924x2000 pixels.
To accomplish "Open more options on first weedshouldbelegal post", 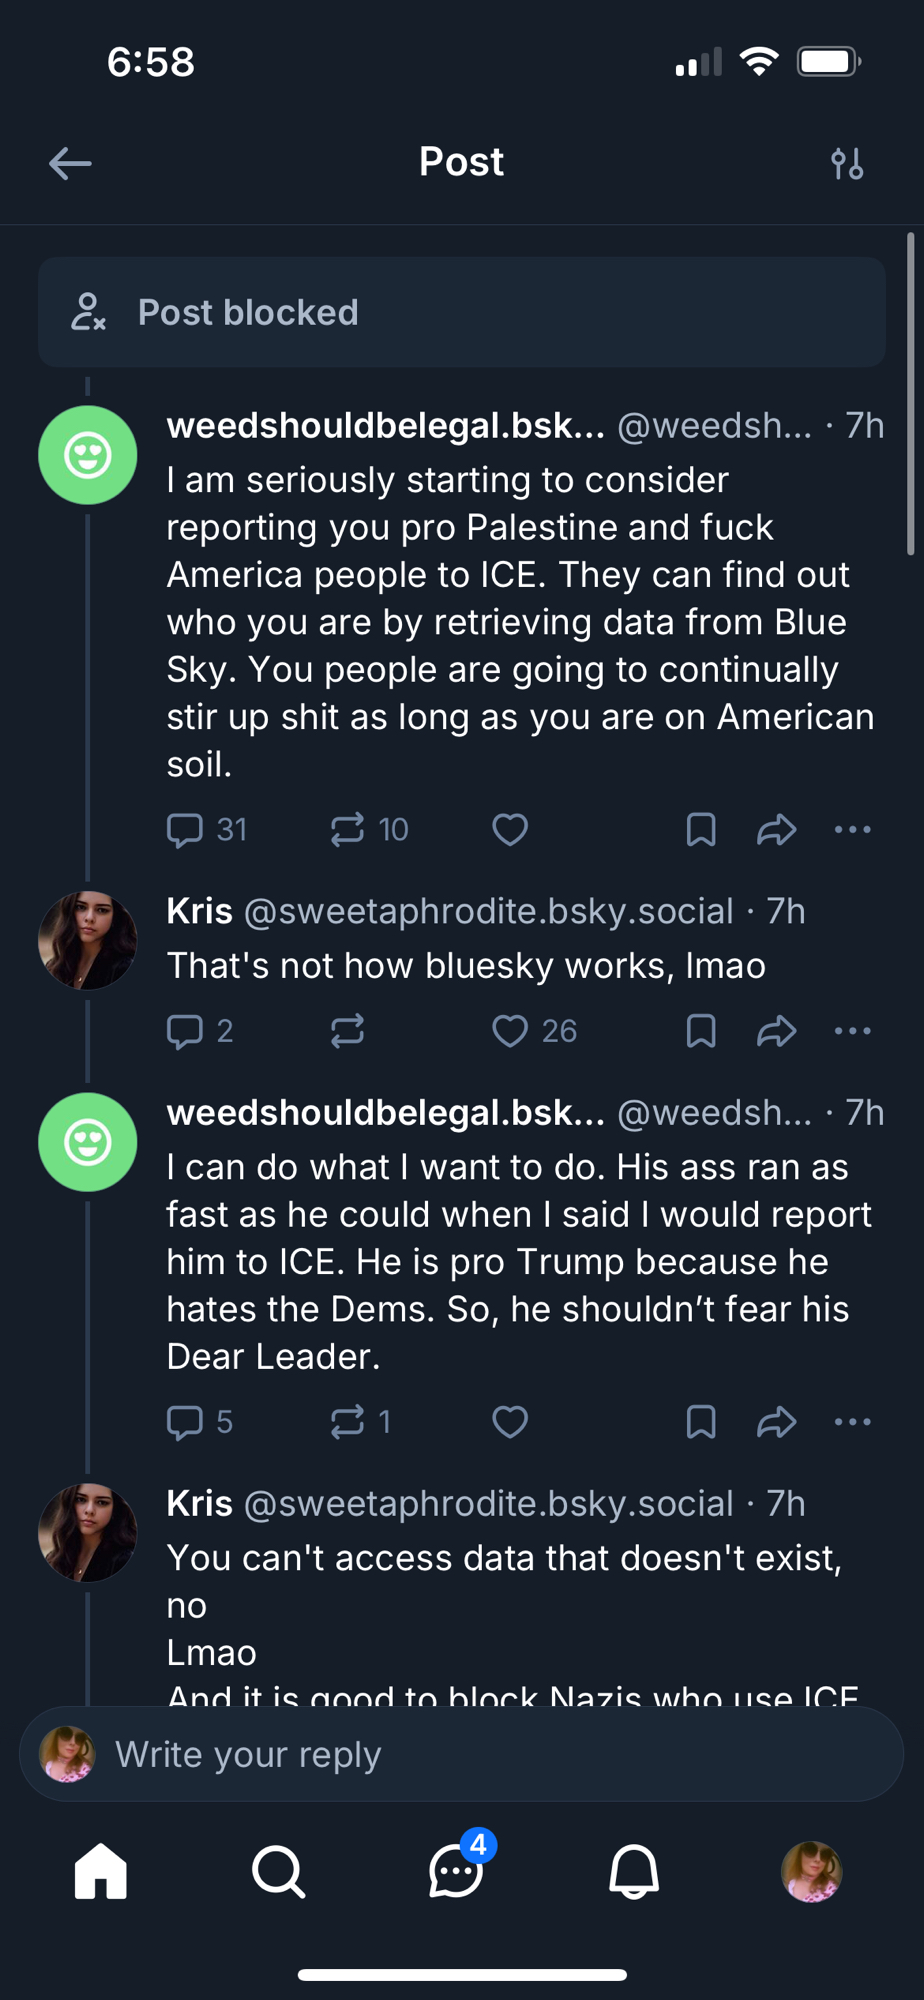I will point(852,829).
